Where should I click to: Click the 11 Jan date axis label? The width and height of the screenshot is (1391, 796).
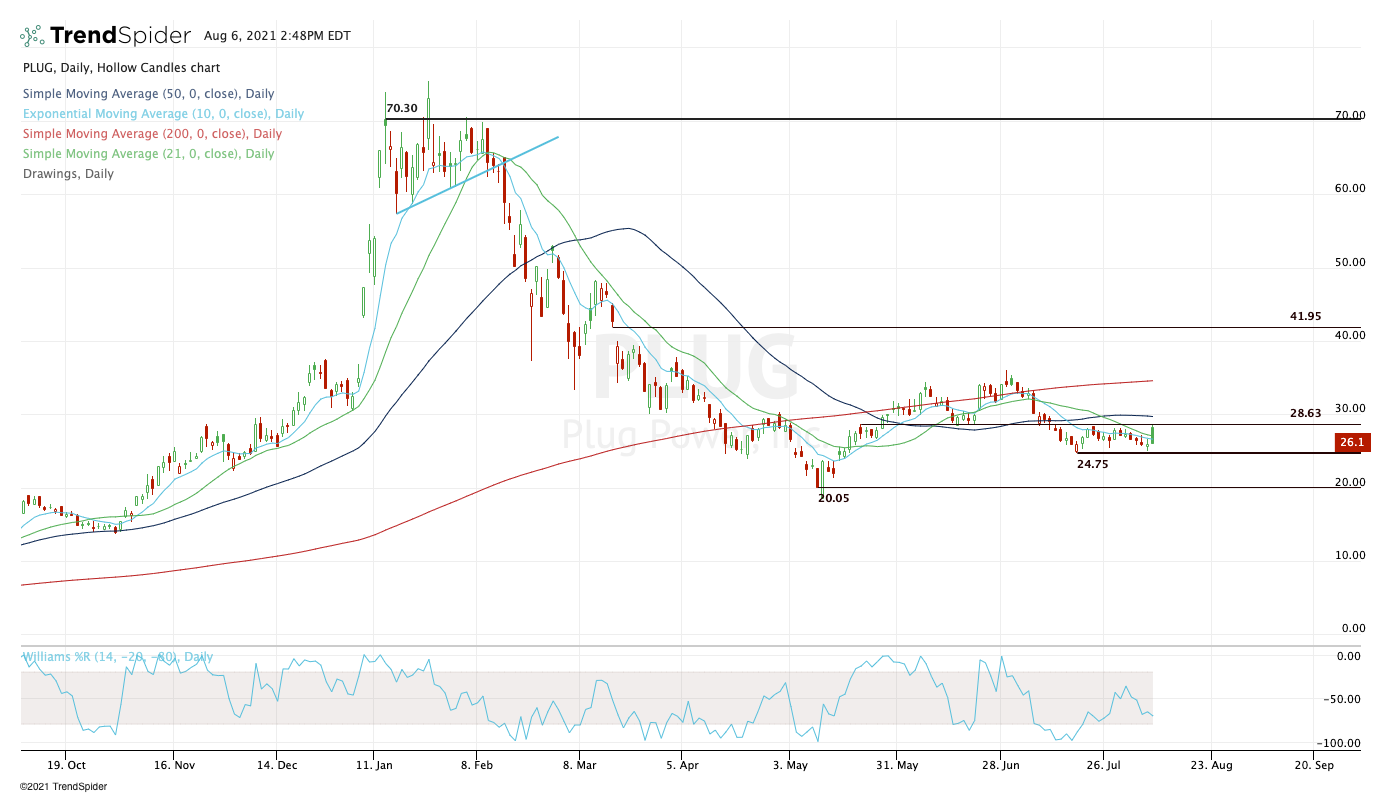[x=373, y=765]
